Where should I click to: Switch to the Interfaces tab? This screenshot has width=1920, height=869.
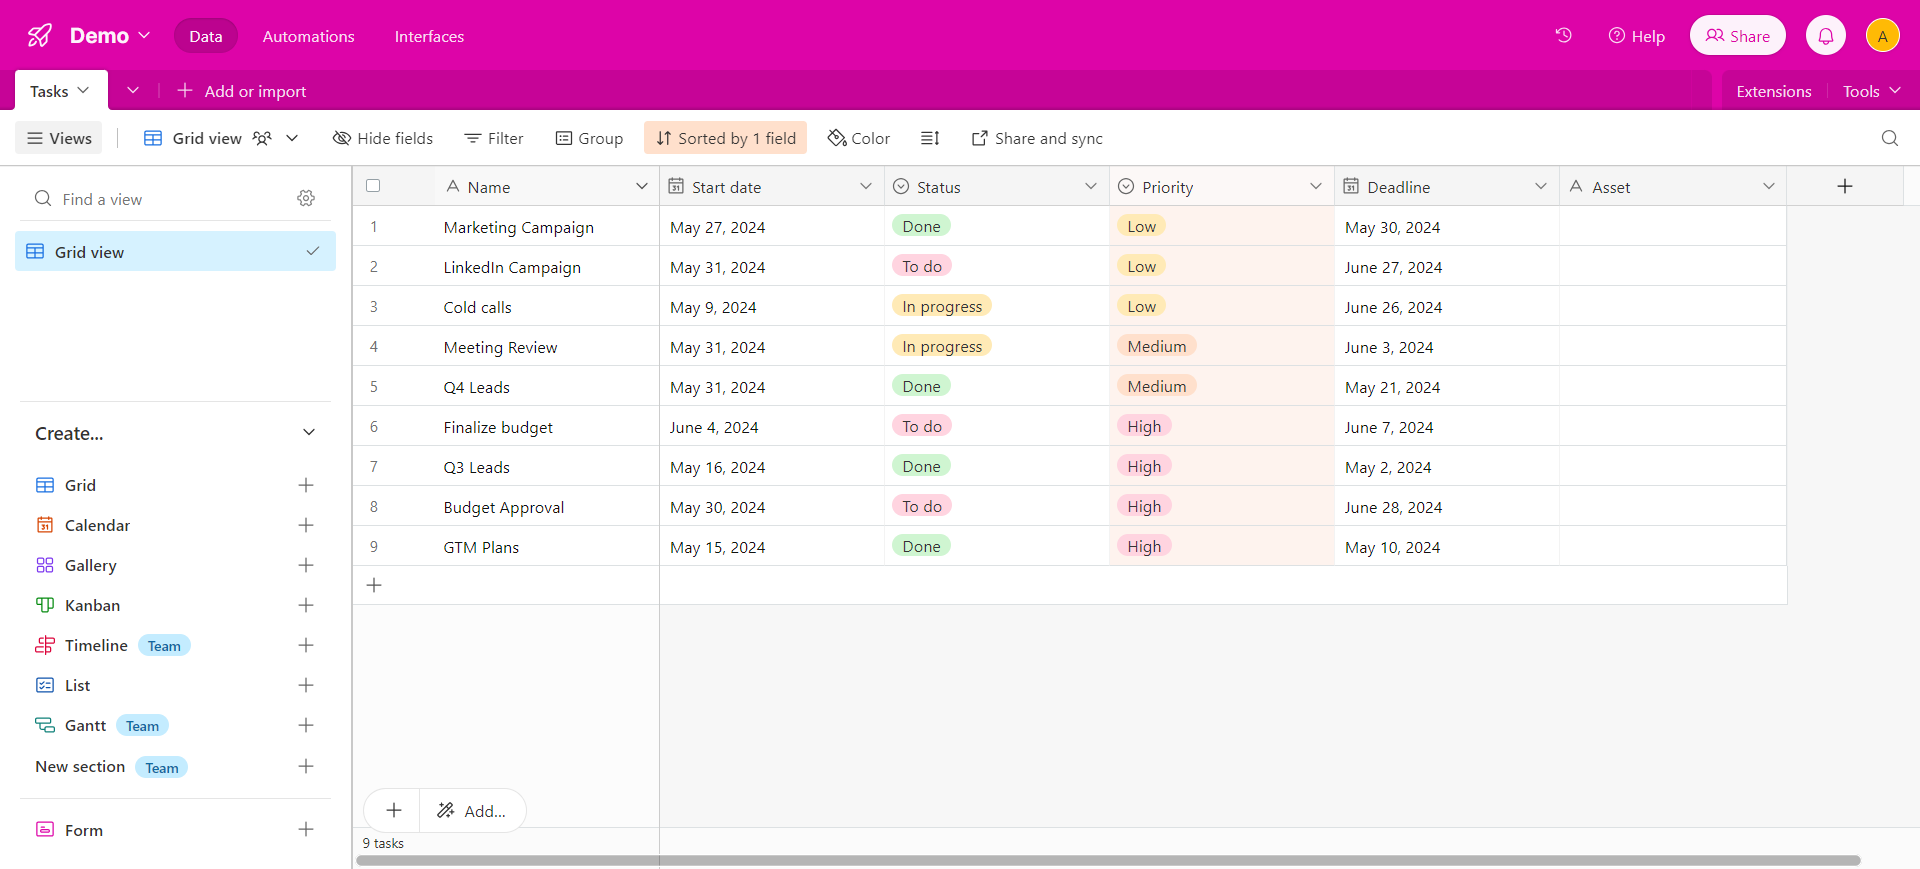429,36
